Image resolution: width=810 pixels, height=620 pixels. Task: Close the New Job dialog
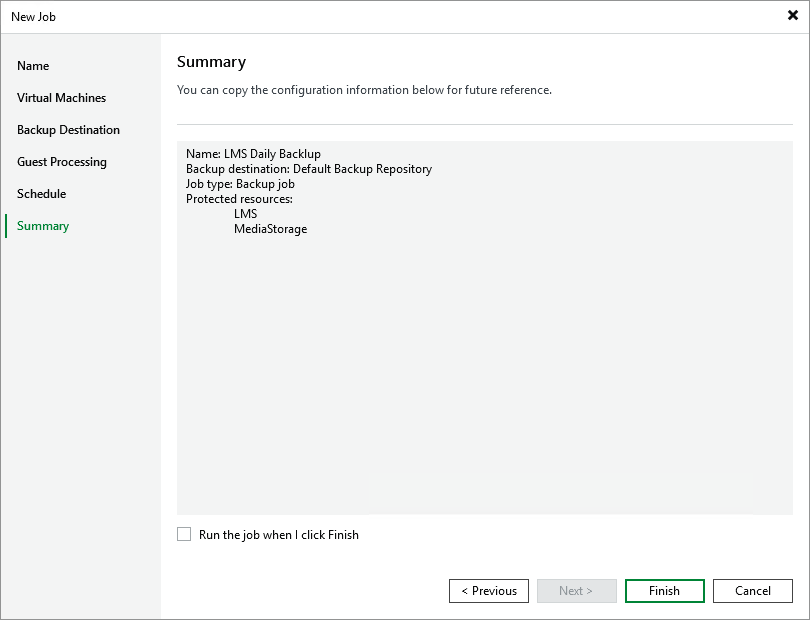point(791,15)
